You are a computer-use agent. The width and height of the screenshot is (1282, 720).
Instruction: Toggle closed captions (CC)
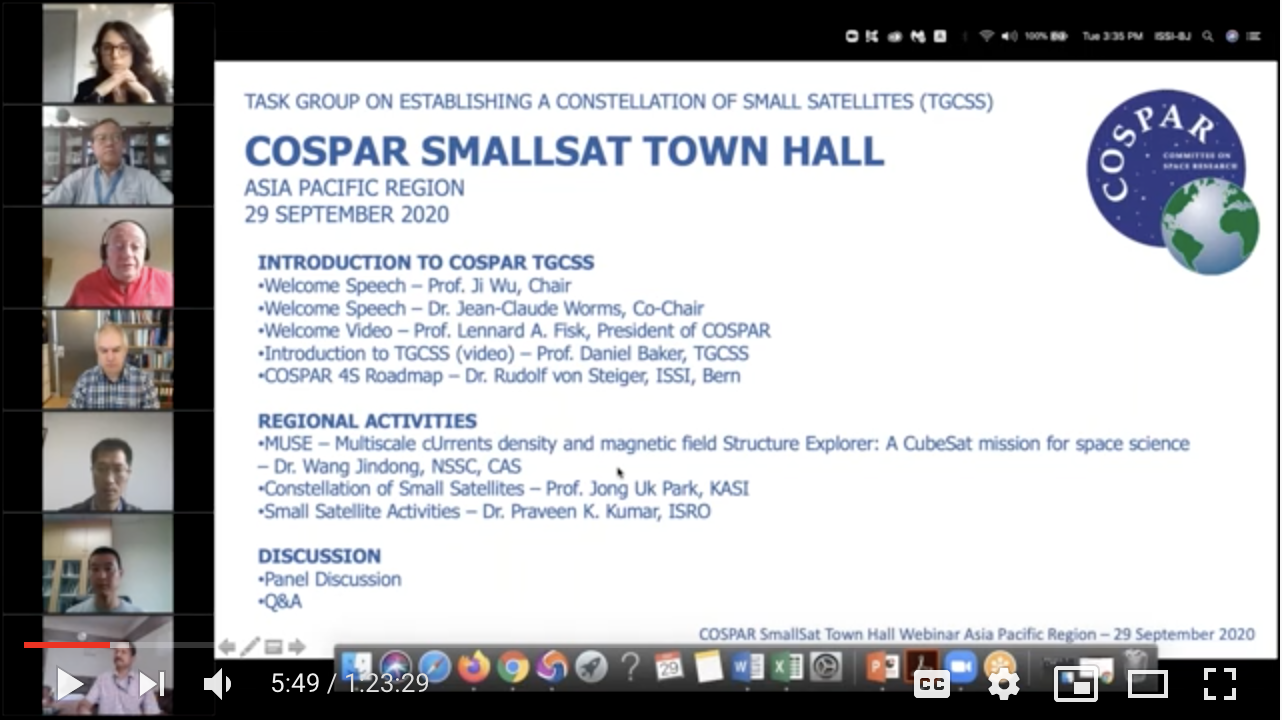932,684
